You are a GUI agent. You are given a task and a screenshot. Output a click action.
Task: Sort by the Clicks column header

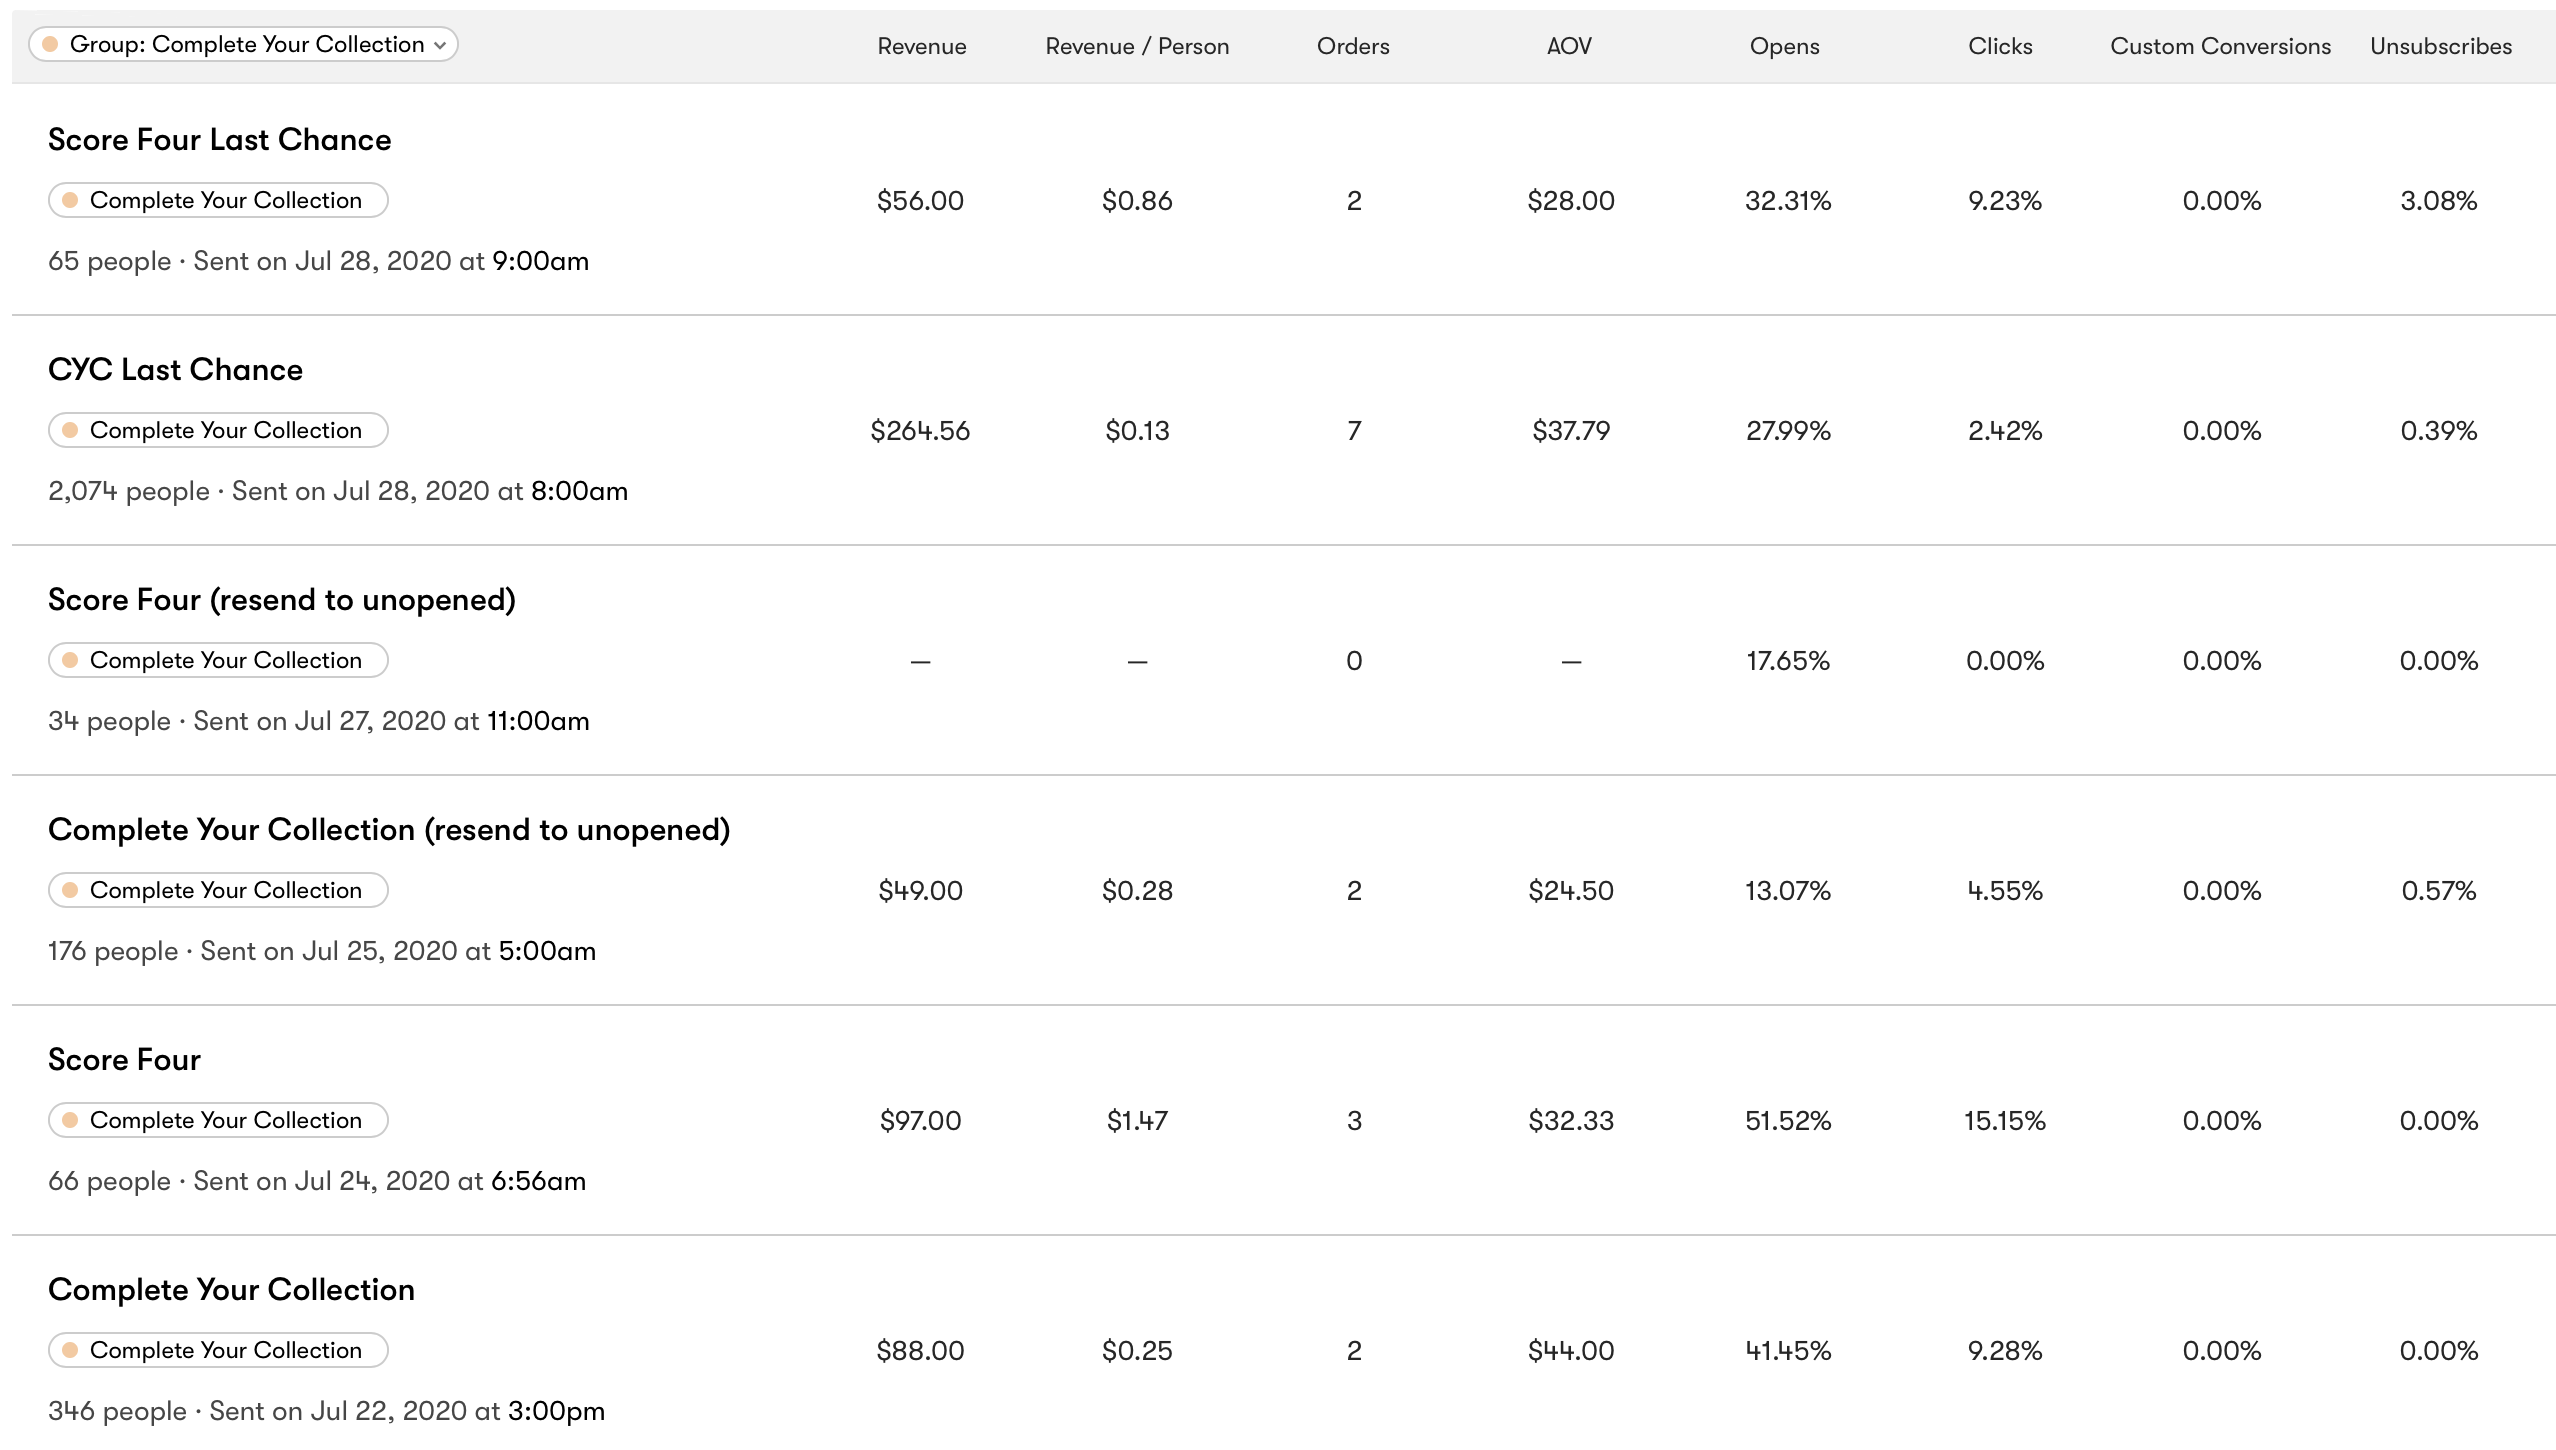(x=2000, y=46)
